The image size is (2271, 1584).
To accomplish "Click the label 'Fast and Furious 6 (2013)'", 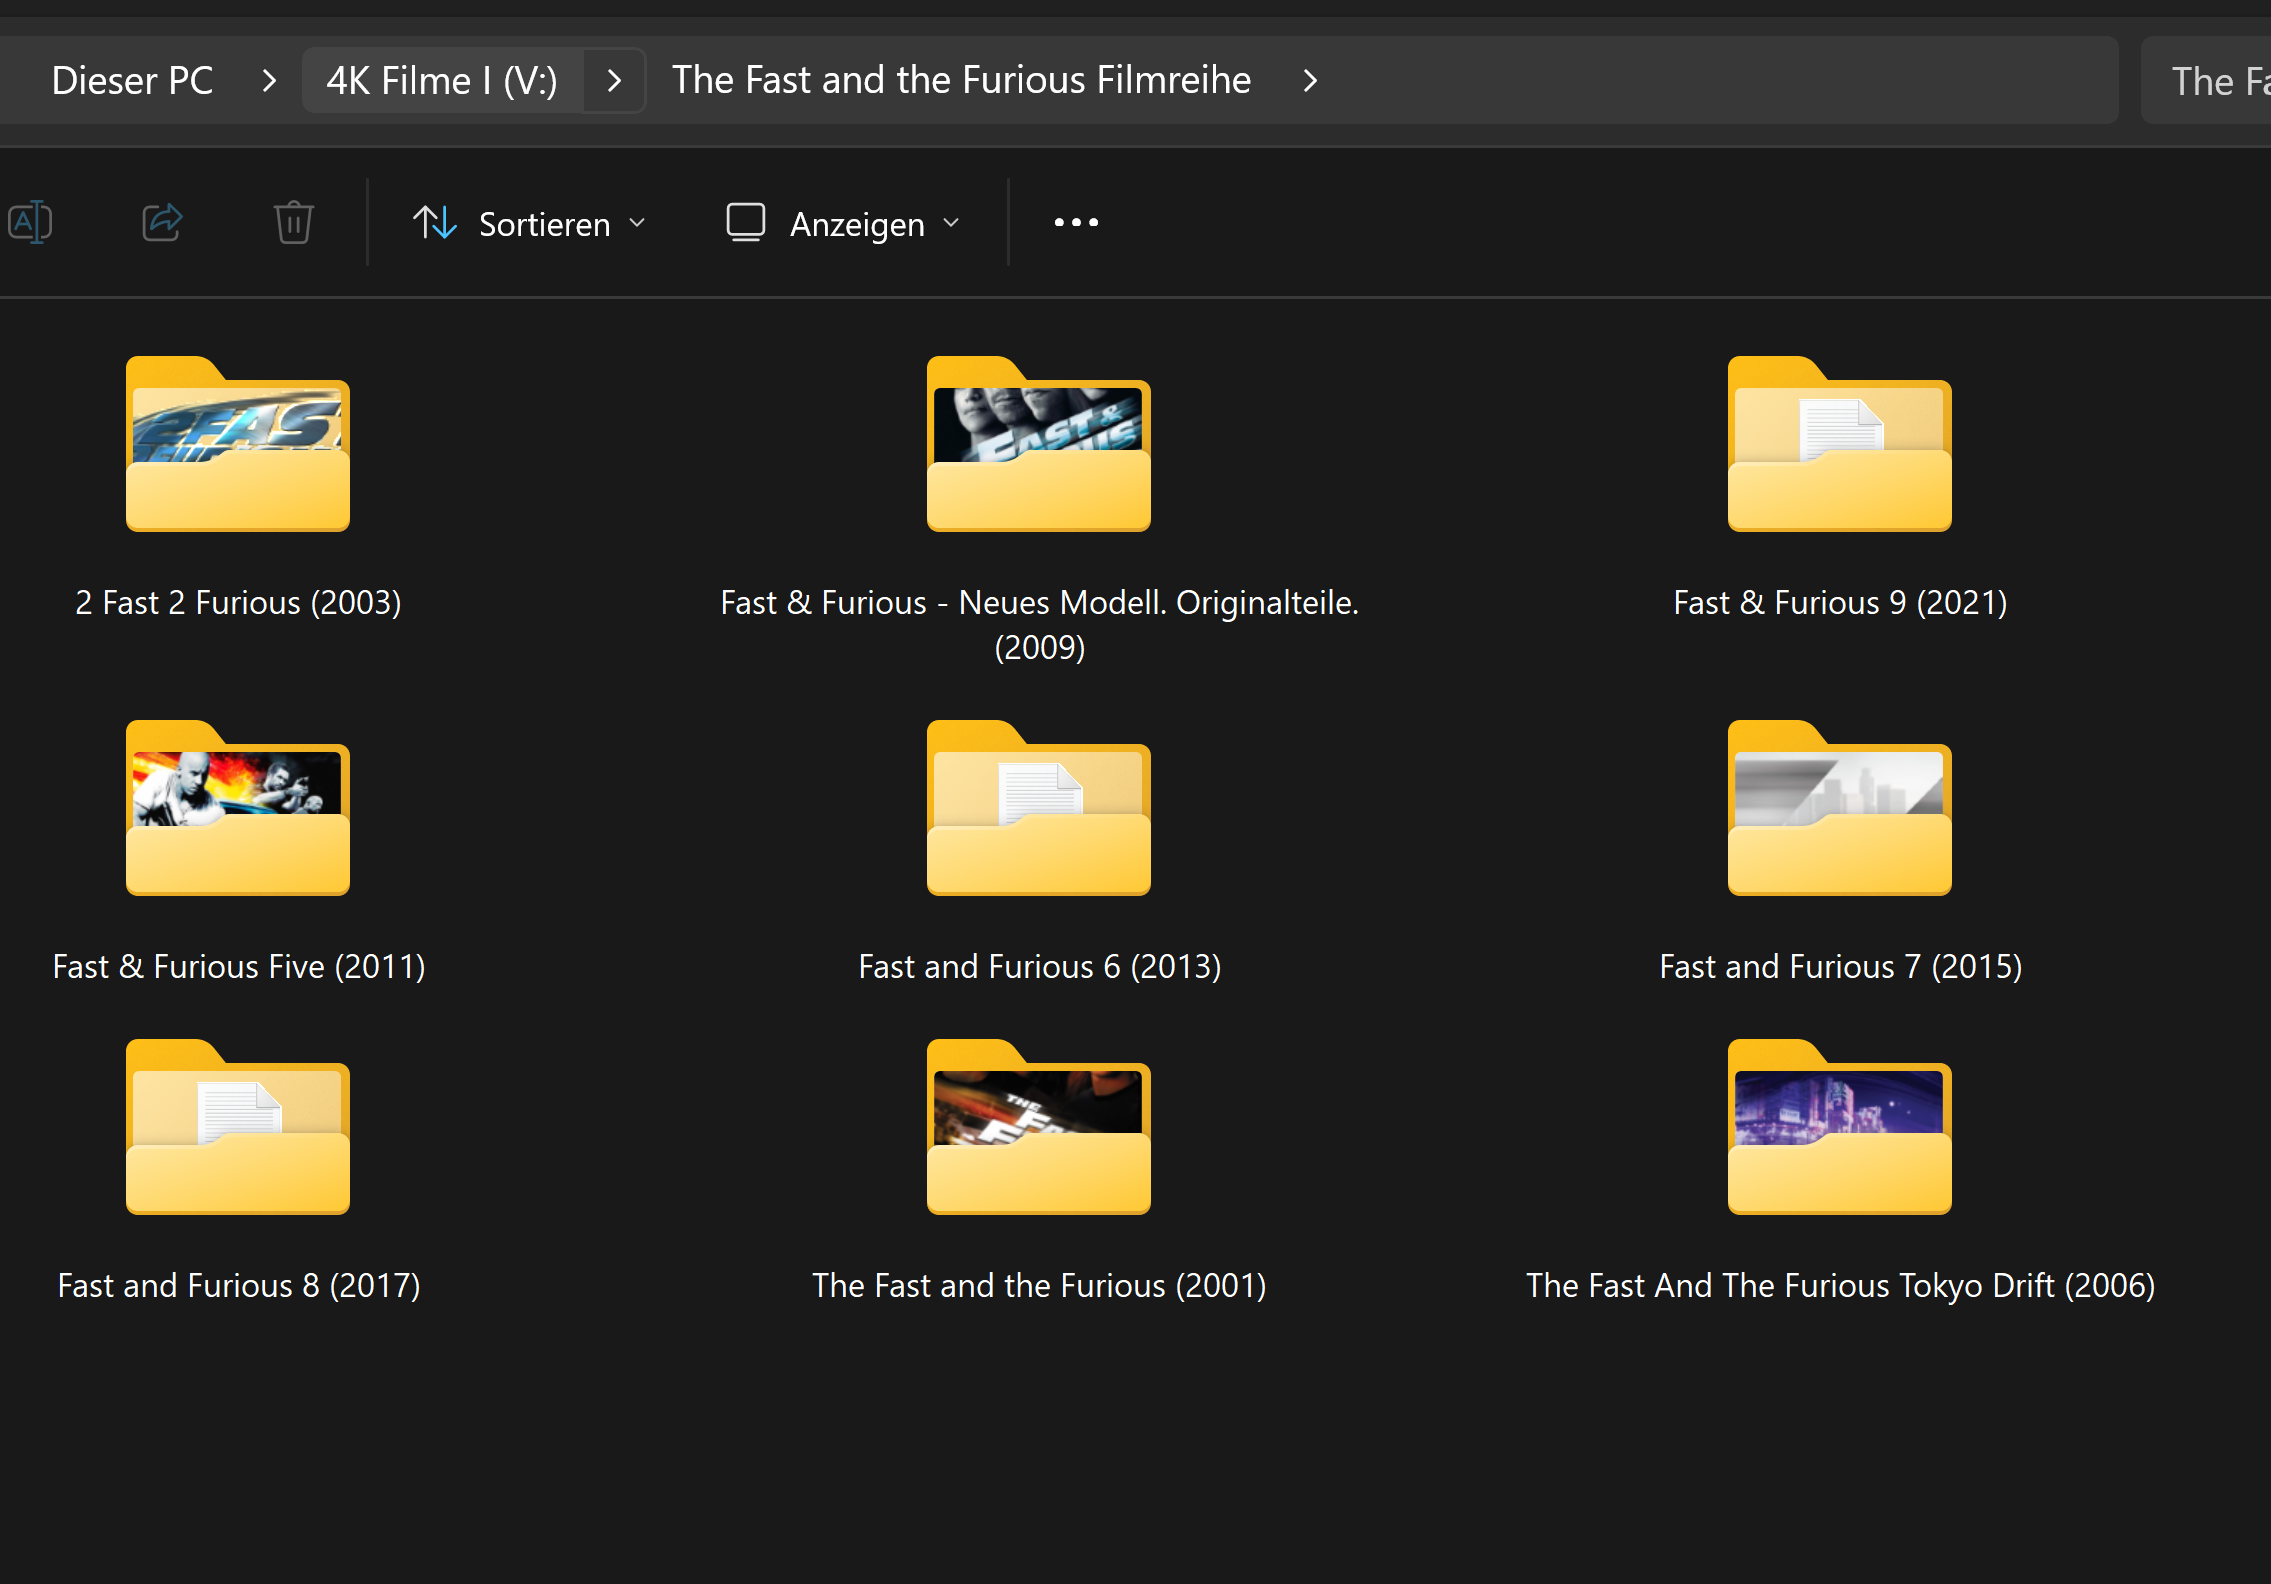I will click(1039, 967).
